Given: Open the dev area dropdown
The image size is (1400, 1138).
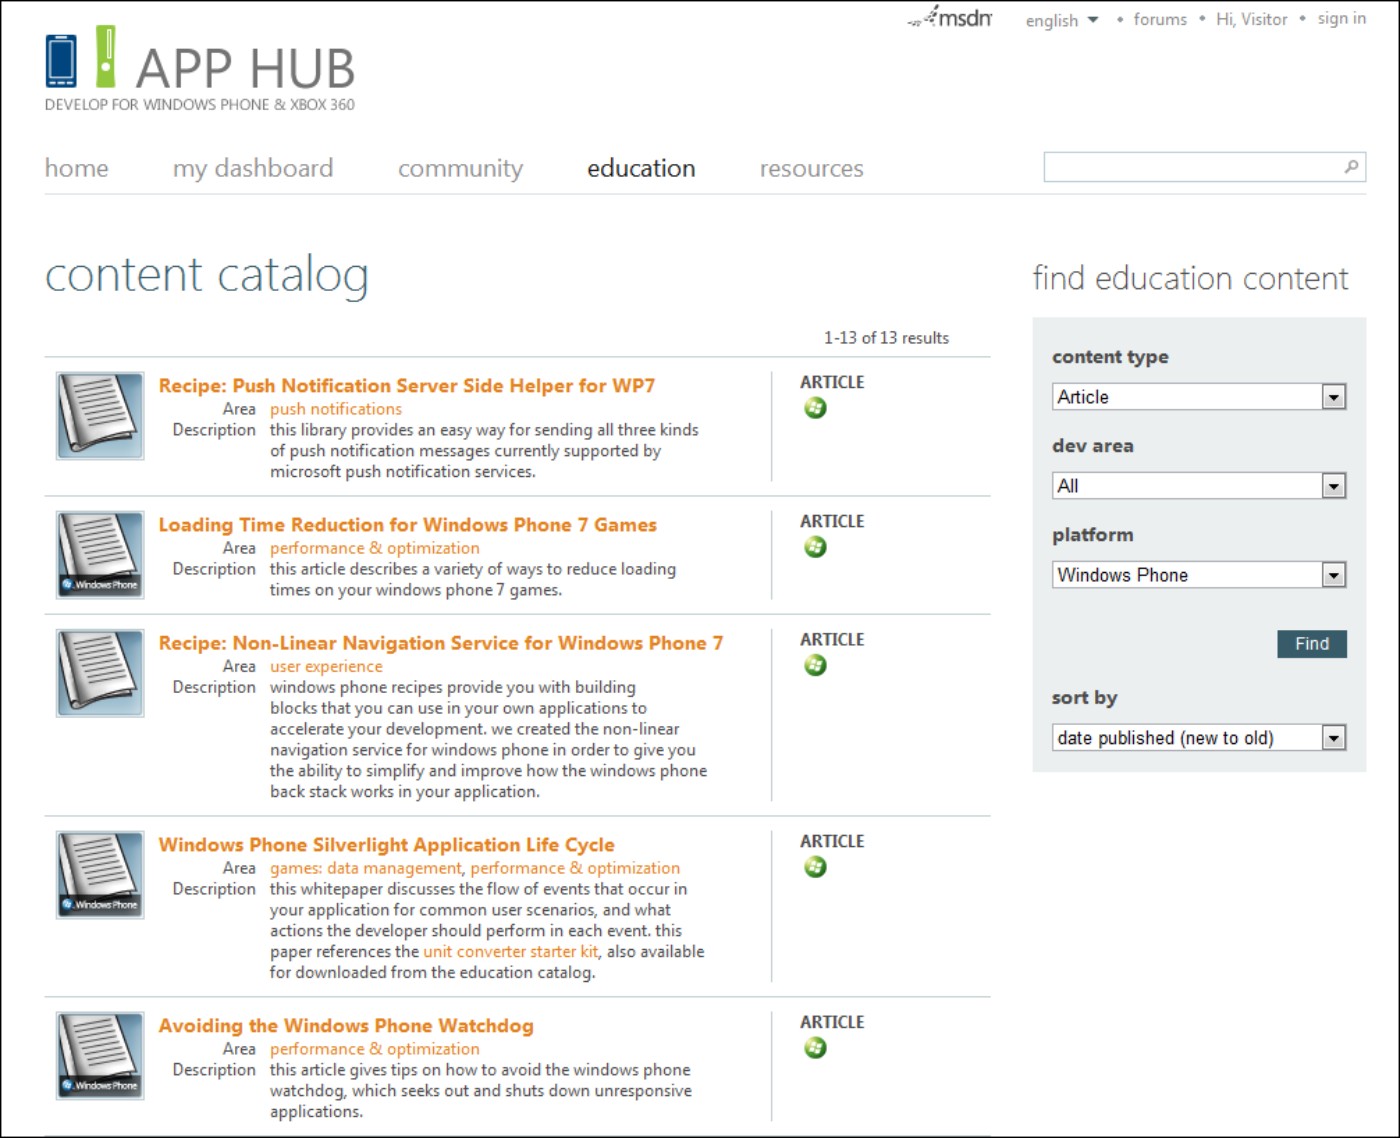Looking at the screenshot, I should click(x=1199, y=486).
